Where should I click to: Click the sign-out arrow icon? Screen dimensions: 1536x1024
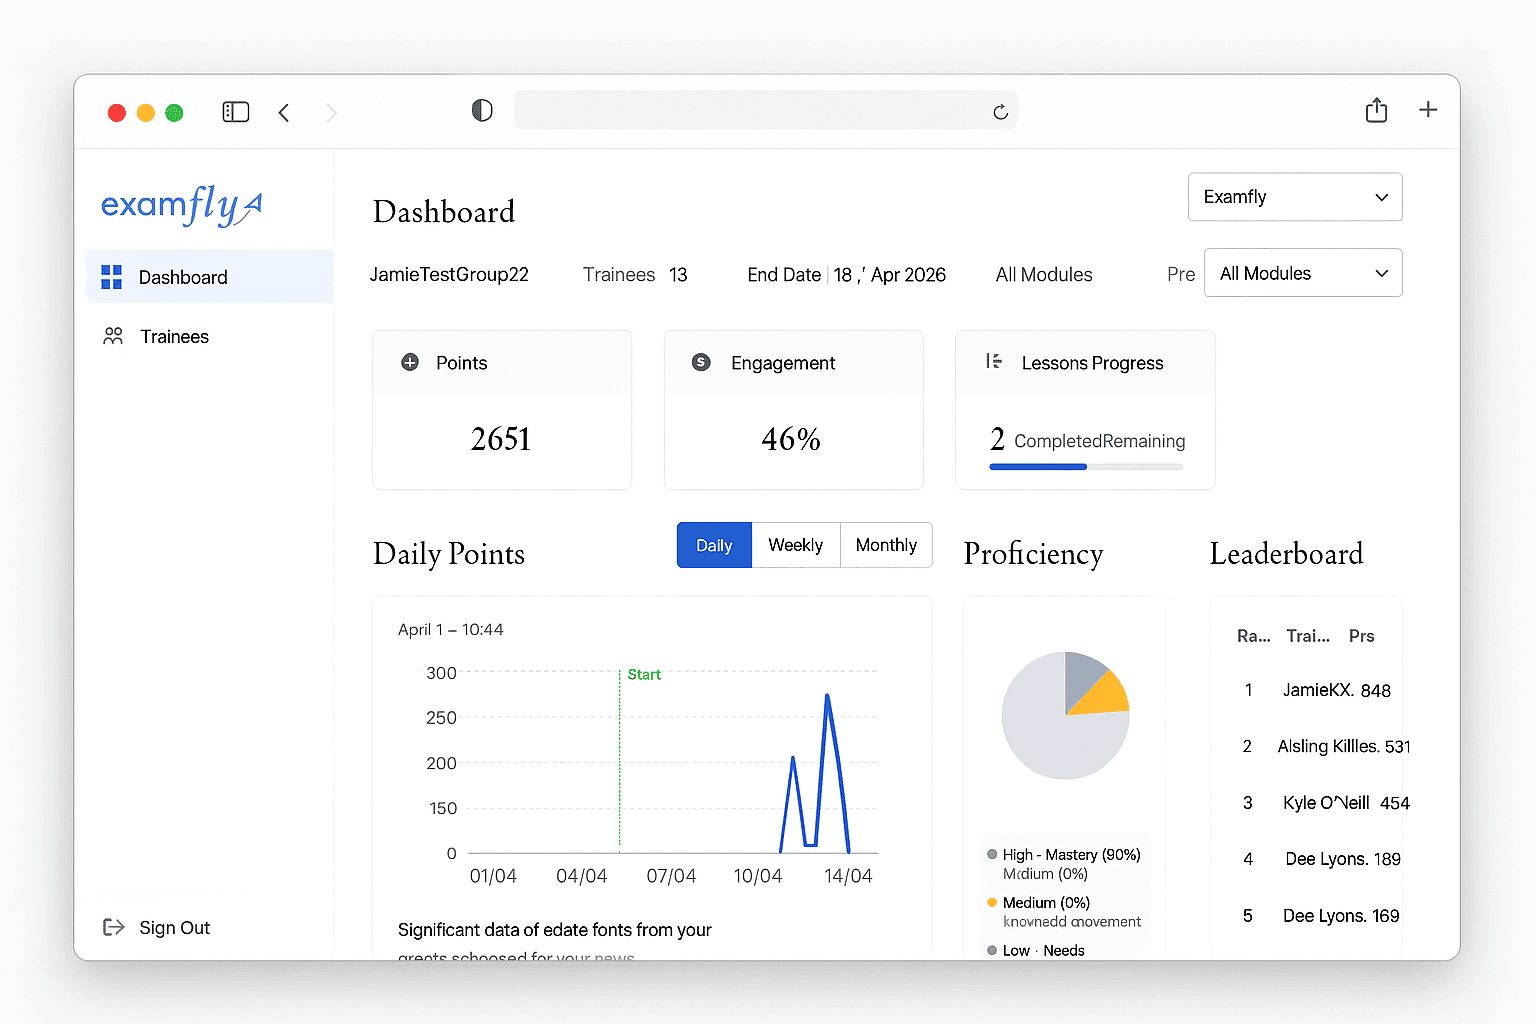tap(112, 927)
